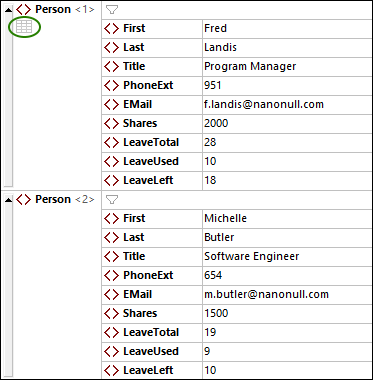Click filter icon for Person 2
The width and height of the screenshot is (373, 380).
click(112, 200)
